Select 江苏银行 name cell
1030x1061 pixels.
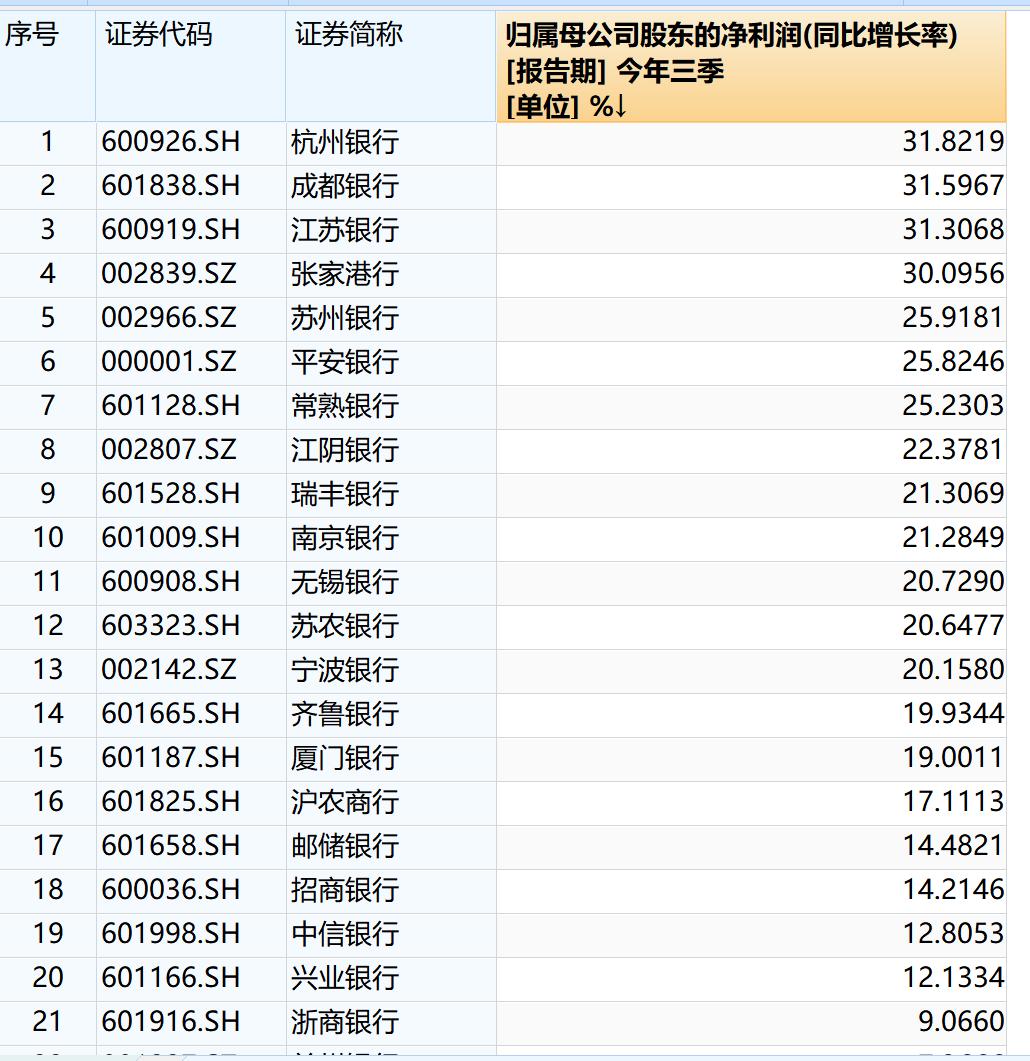(x=391, y=231)
